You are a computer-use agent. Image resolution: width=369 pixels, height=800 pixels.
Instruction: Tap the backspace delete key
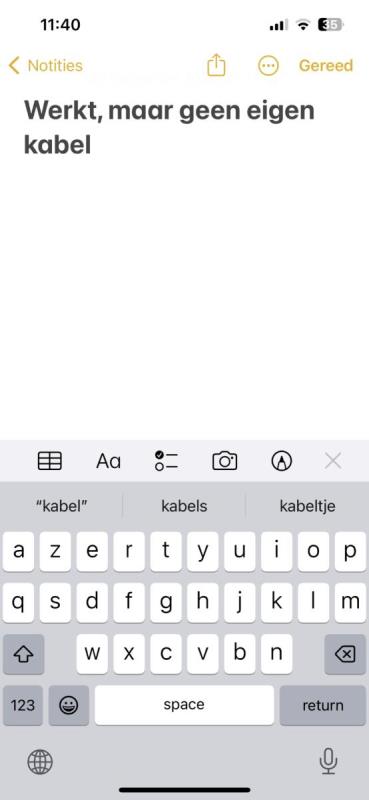(x=346, y=654)
